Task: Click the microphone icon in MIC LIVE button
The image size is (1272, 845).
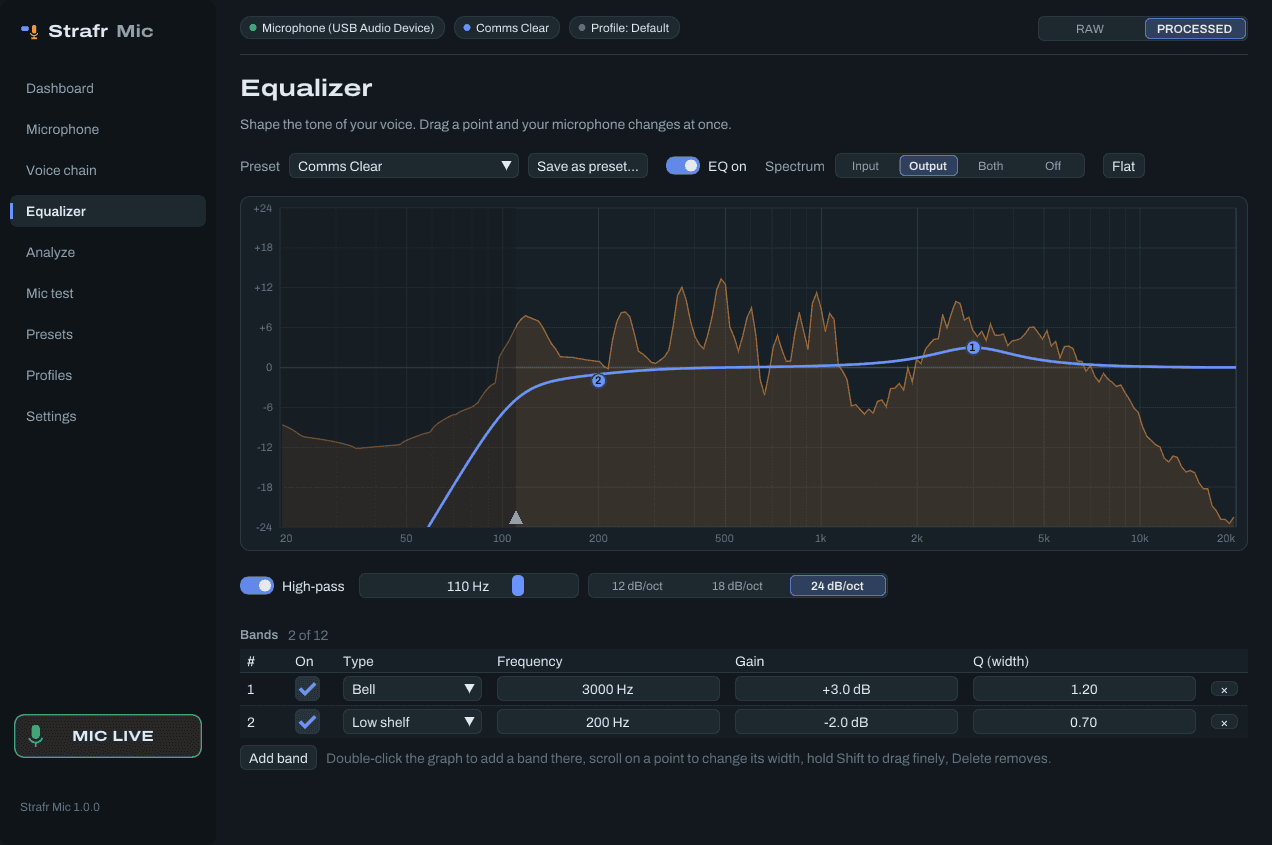Action: click(36, 736)
